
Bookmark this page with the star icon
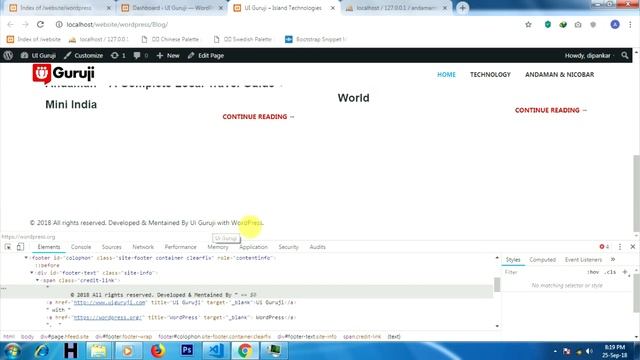[528, 24]
